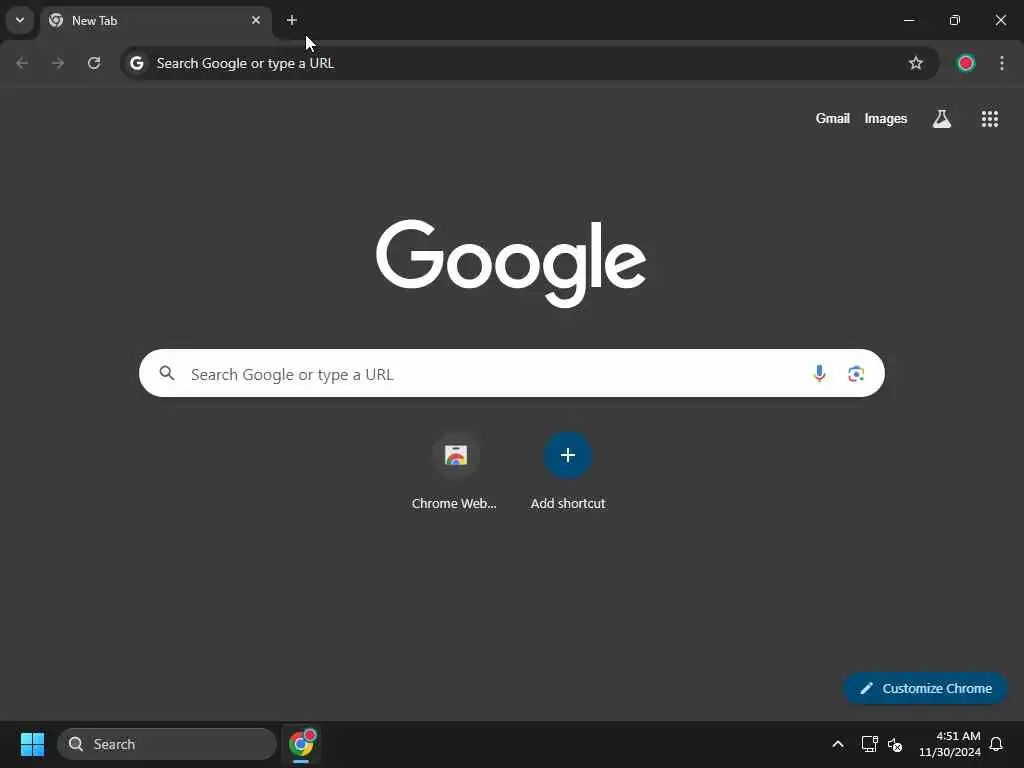Bookmark this tab with star icon
The image size is (1024, 768).
click(x=916, y=63)
